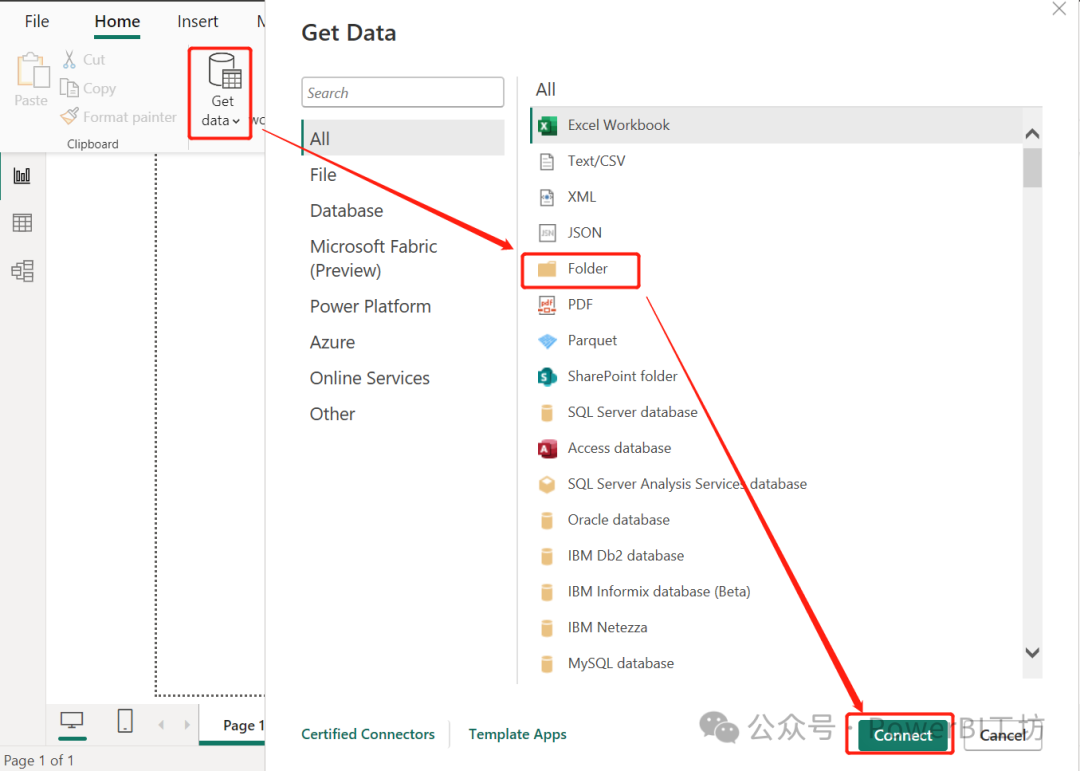Select the All category
This screenshot has width=1080, height=771.
403,138
